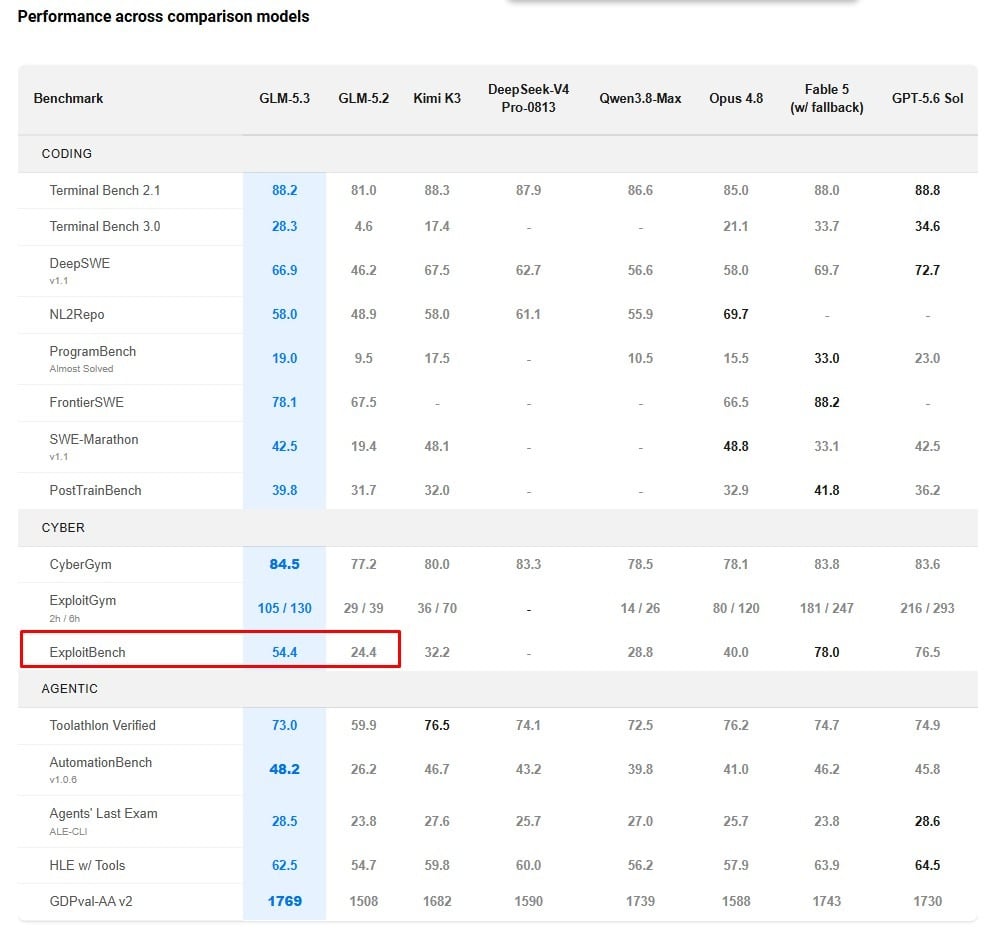The height and width of the screenshot is (929, 992).
Task: Click the HLE w/ Tools benchmark name
Action: [x=87, y=865]
